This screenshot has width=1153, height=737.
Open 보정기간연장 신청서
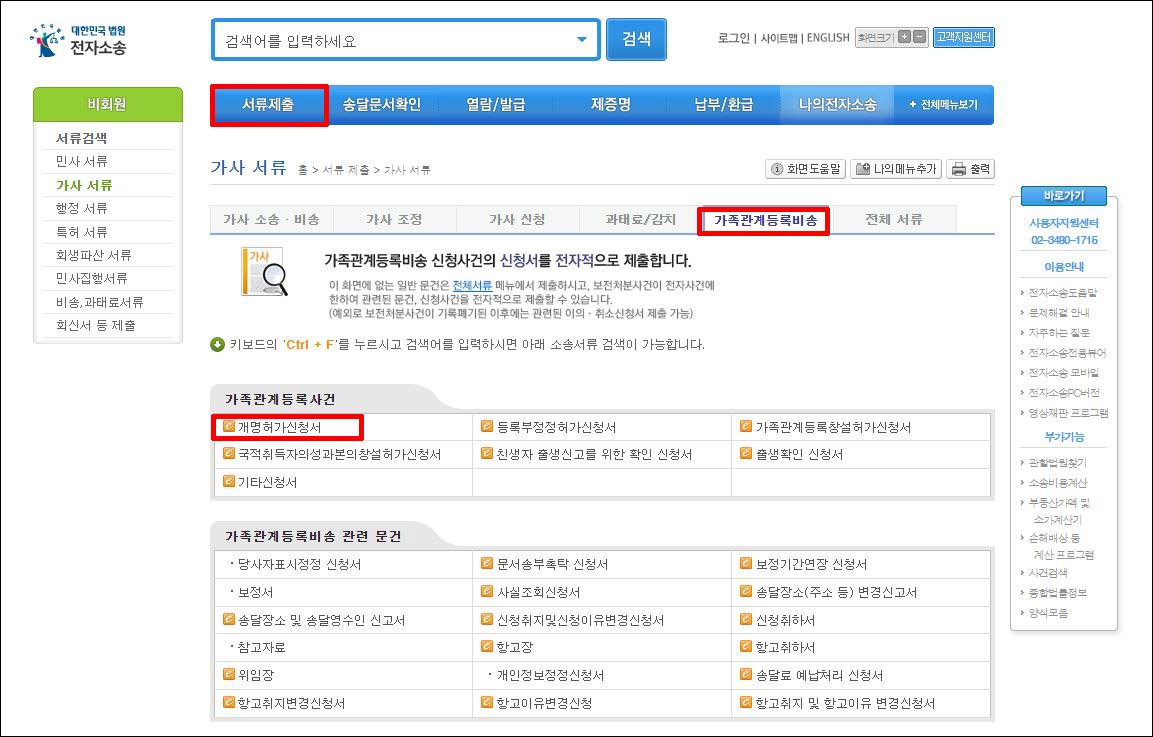pyautogui.click(x=811, y=565)
